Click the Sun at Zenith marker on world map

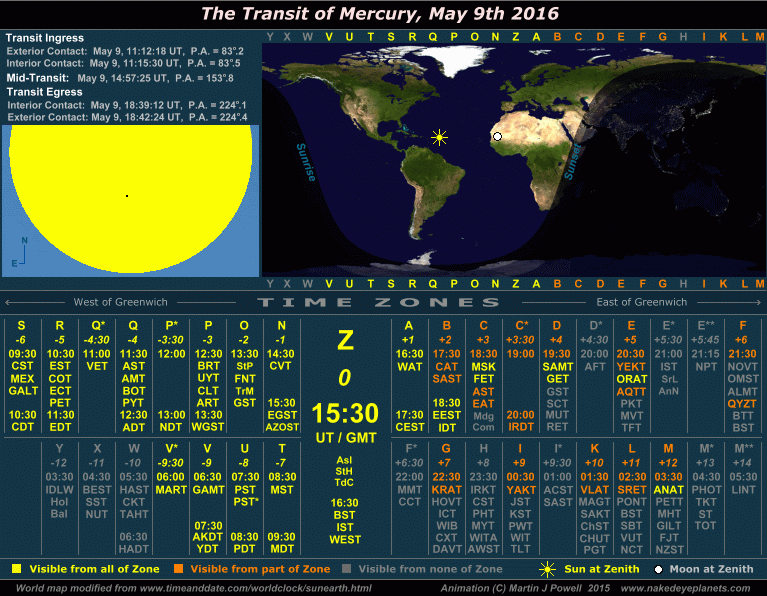(438, 137)
